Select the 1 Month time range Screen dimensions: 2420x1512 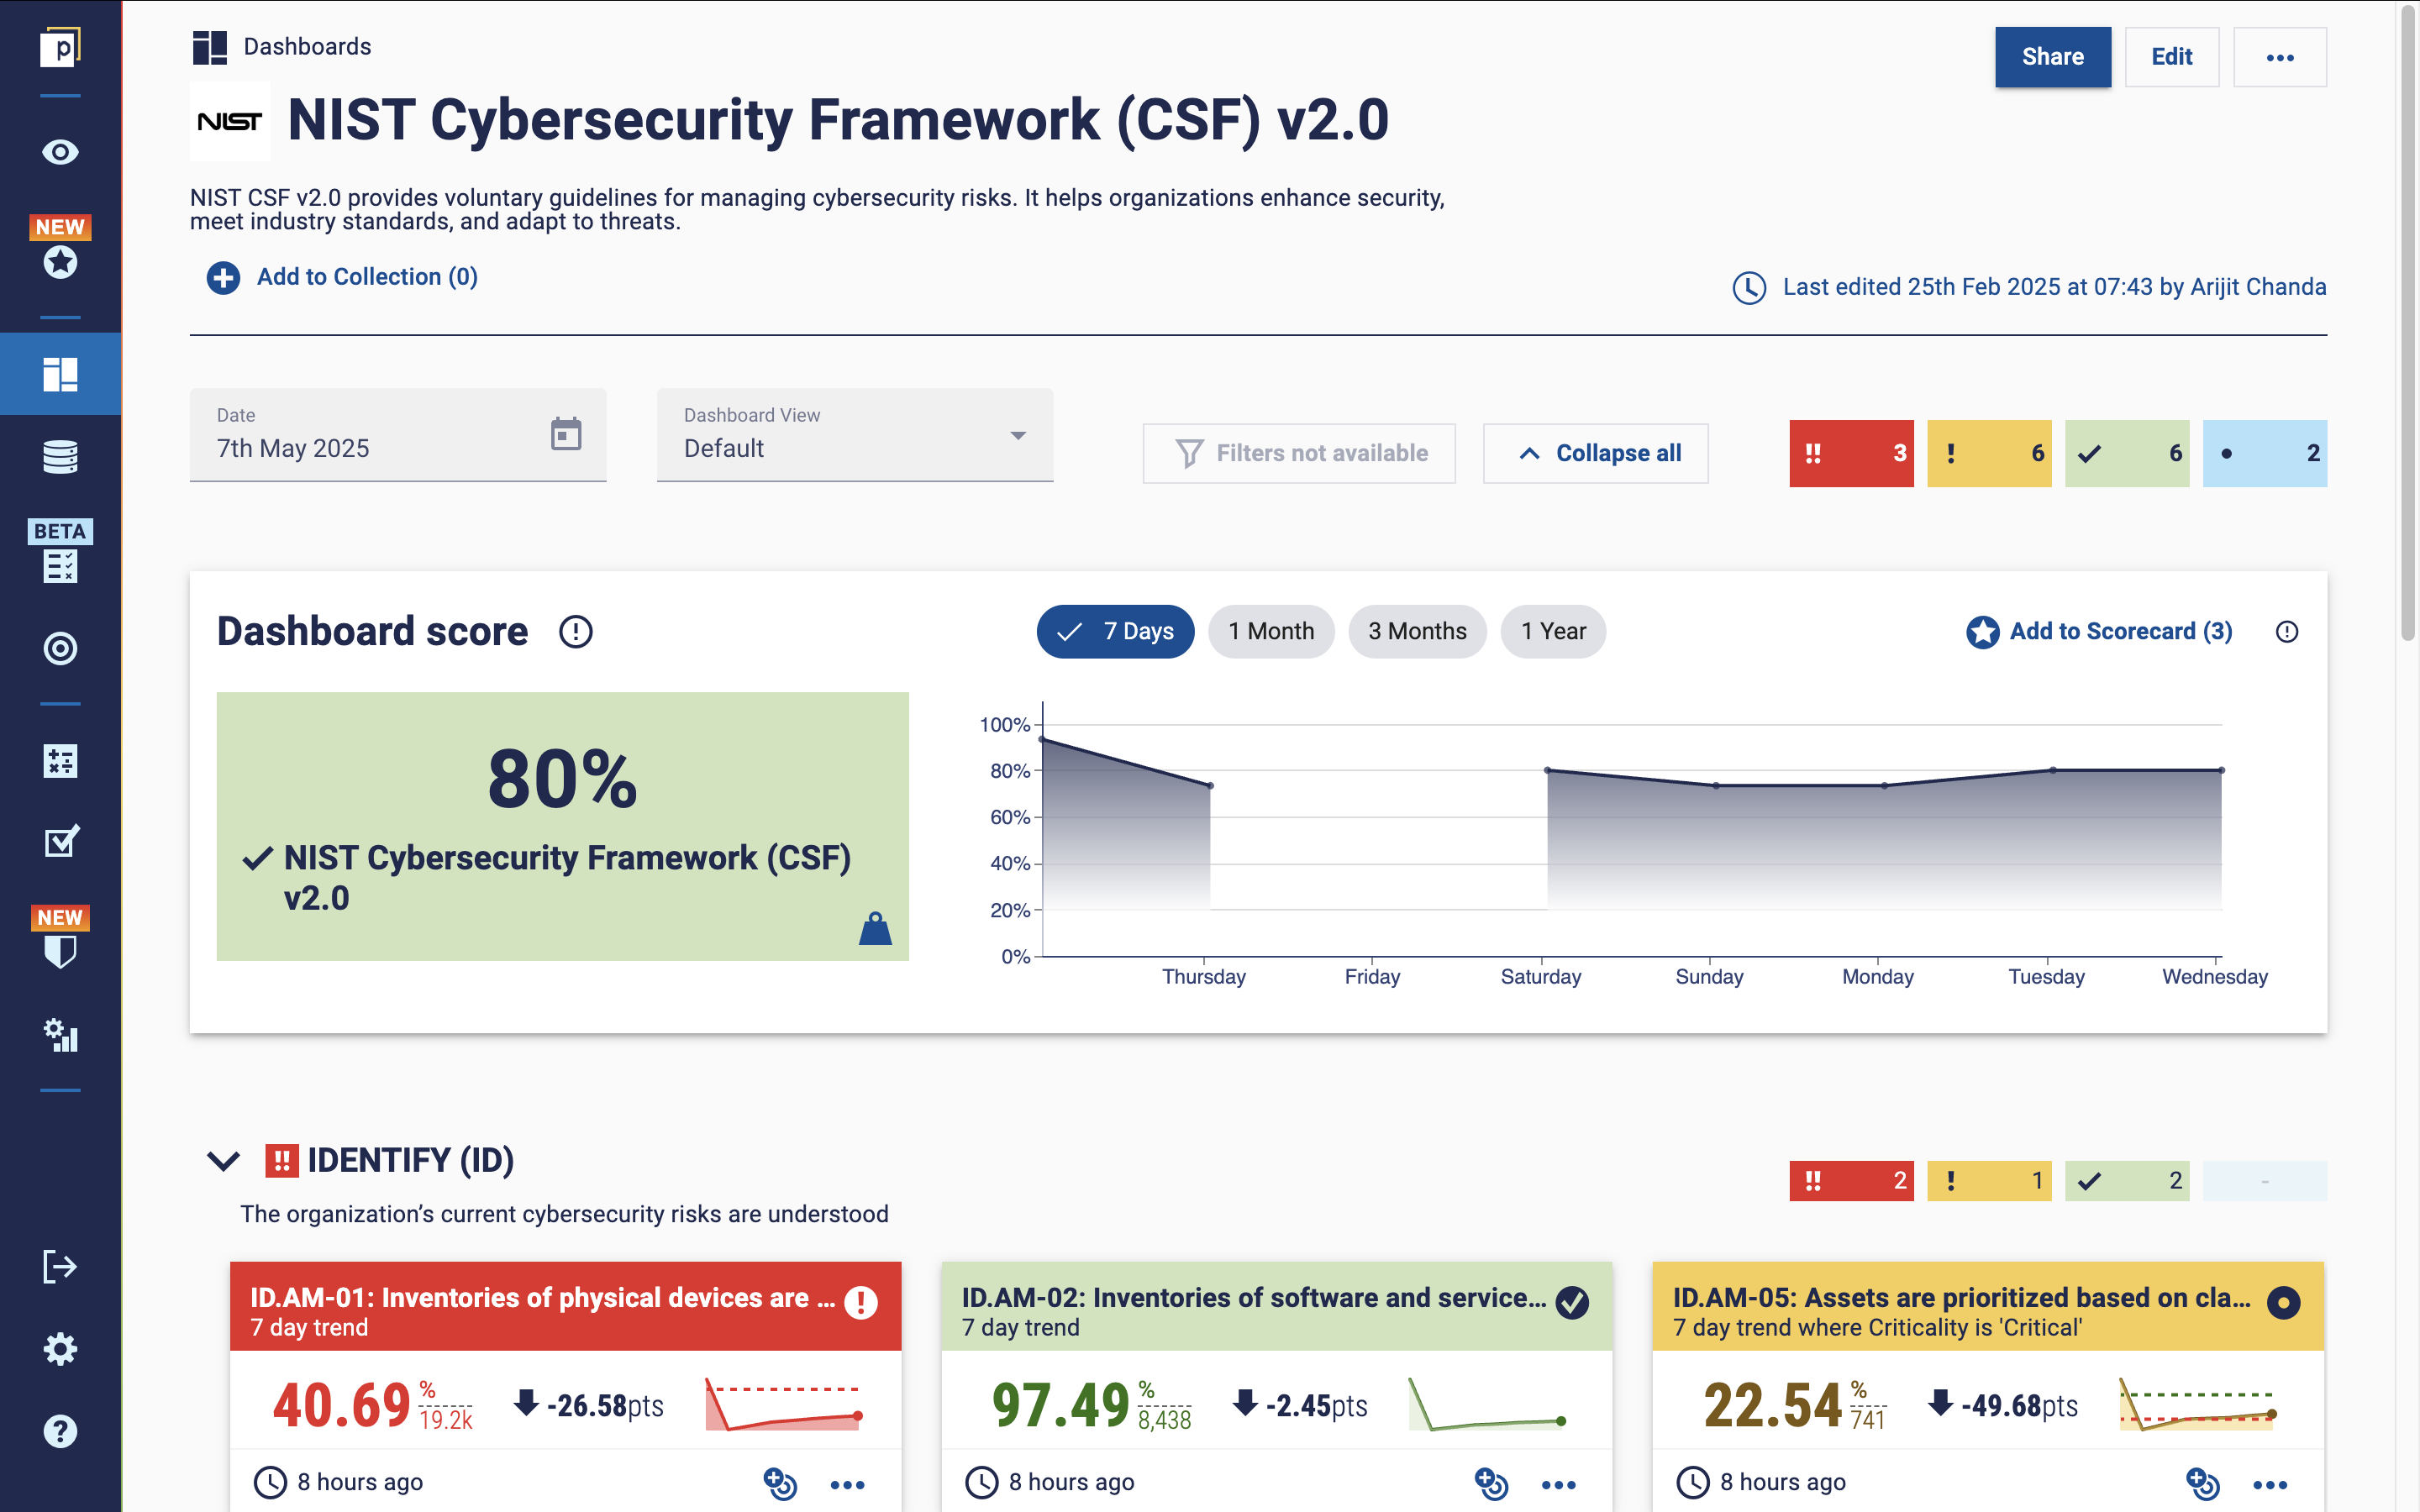1271,632
